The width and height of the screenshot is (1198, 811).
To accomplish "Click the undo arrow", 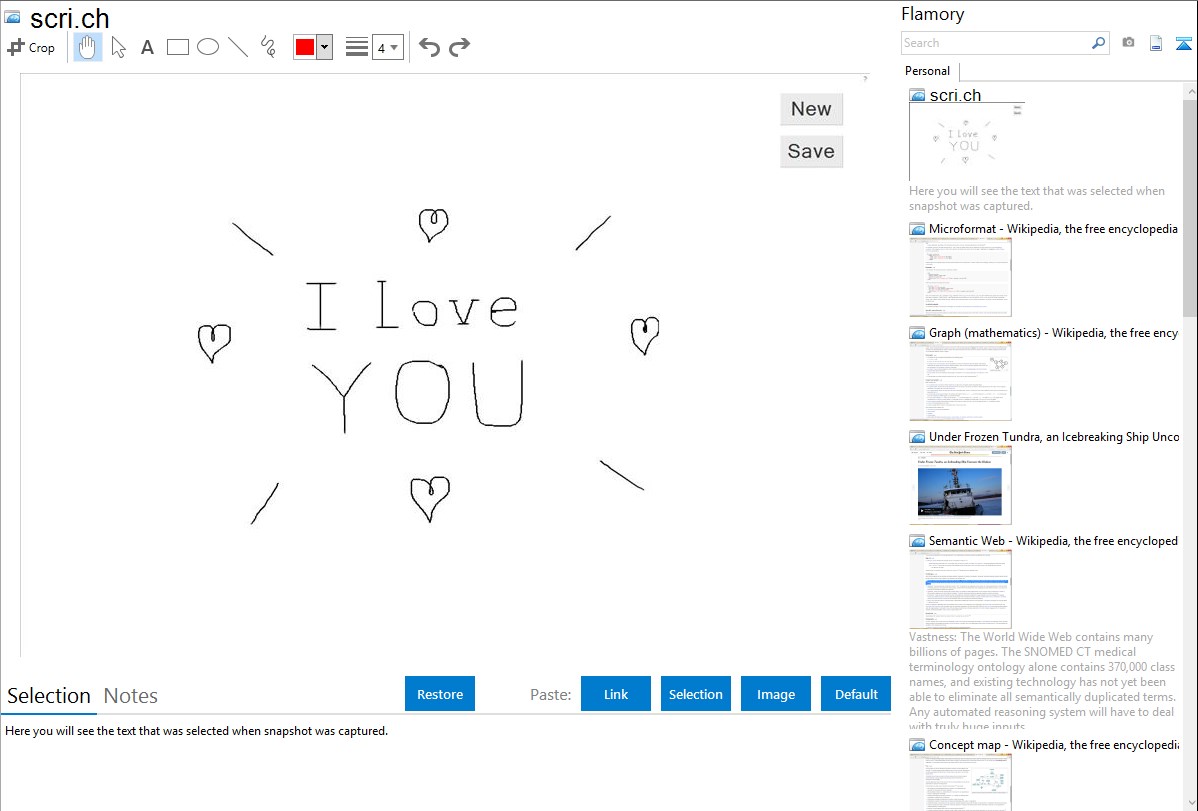I will (x=429, y=47).
